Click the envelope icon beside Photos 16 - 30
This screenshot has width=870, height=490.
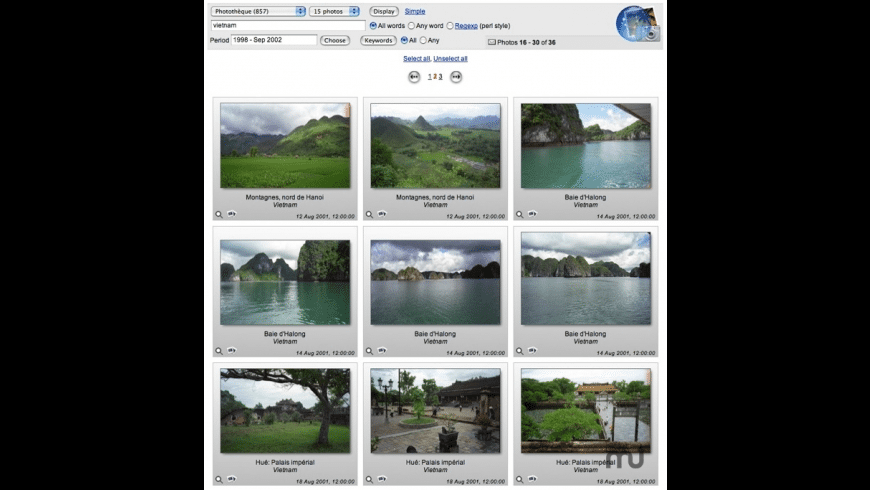click(x=492, y=42)
